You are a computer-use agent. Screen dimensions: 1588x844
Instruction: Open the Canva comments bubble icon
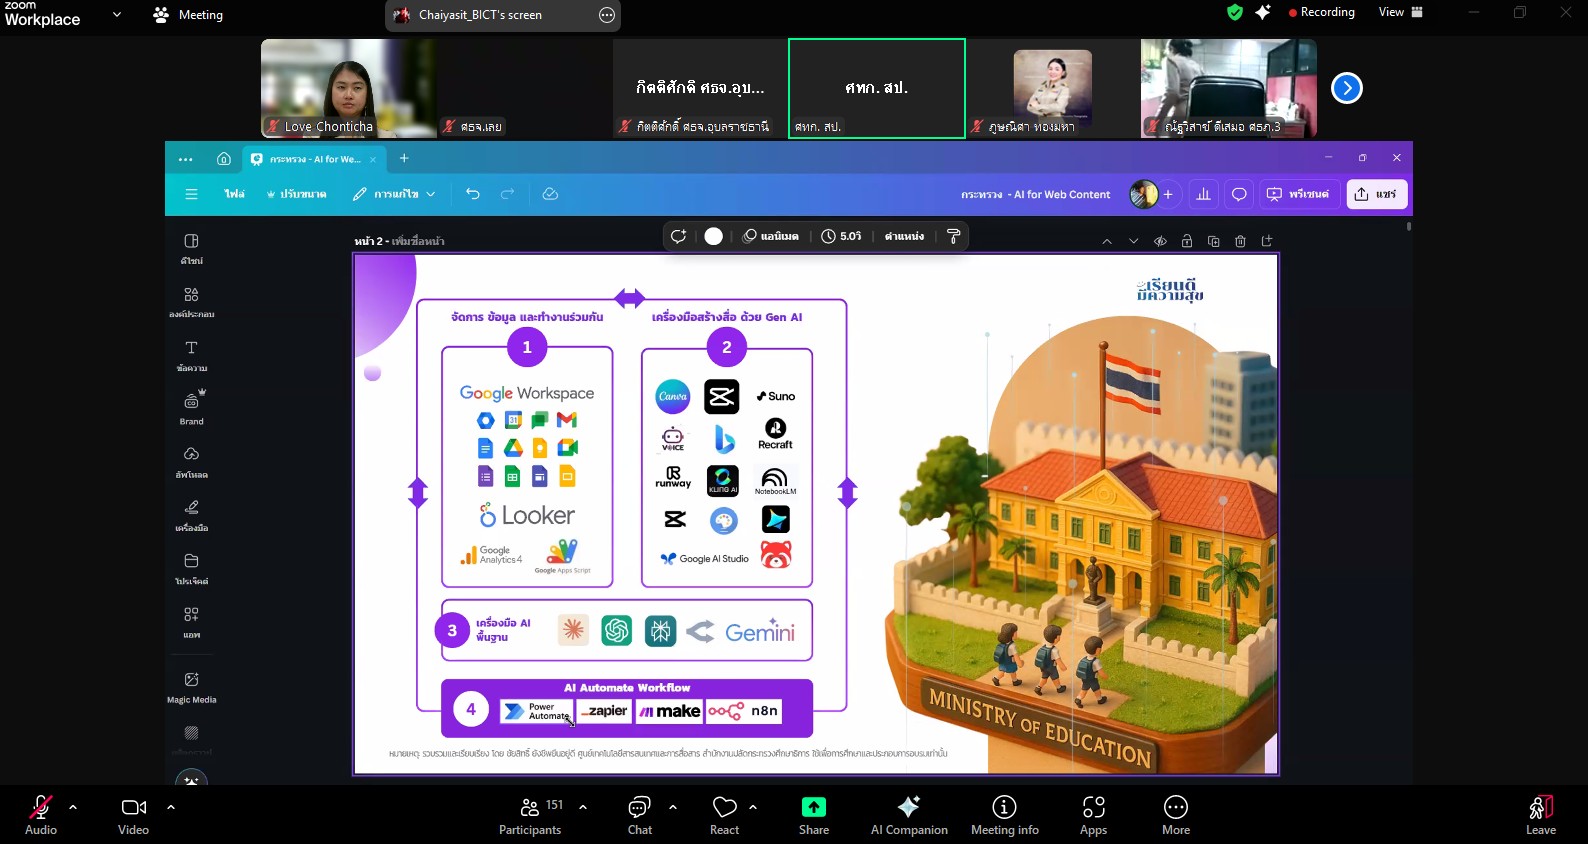coord(1239,194)
